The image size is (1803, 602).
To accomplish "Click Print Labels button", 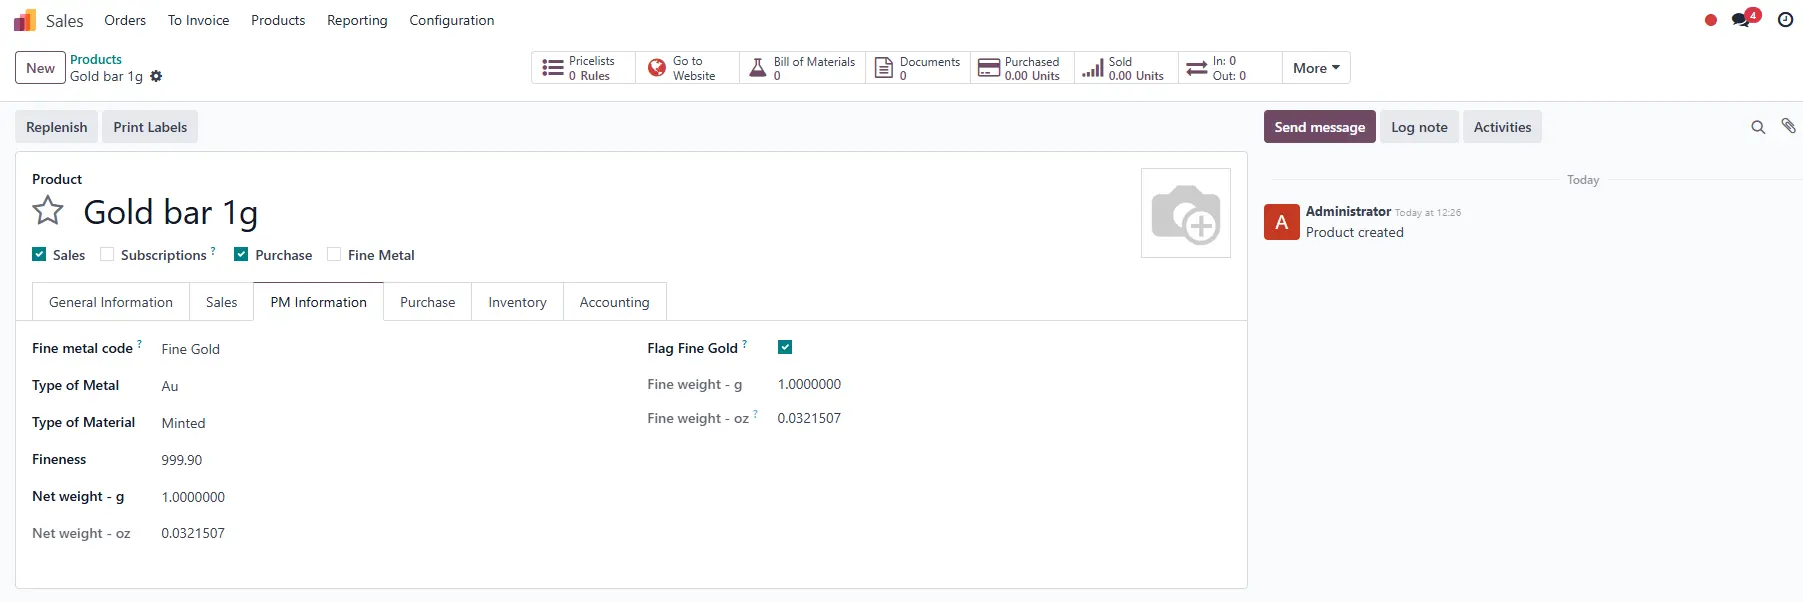I will point(150,127).
